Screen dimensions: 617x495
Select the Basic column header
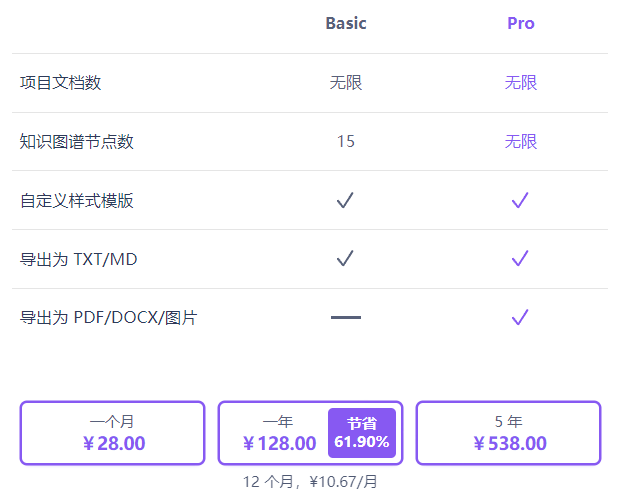[346, 23]
